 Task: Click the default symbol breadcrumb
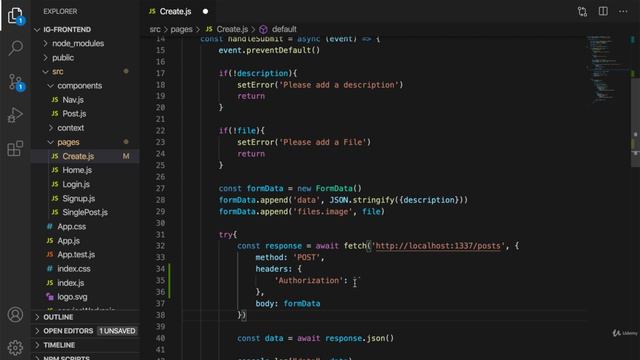tap(284, 29)
